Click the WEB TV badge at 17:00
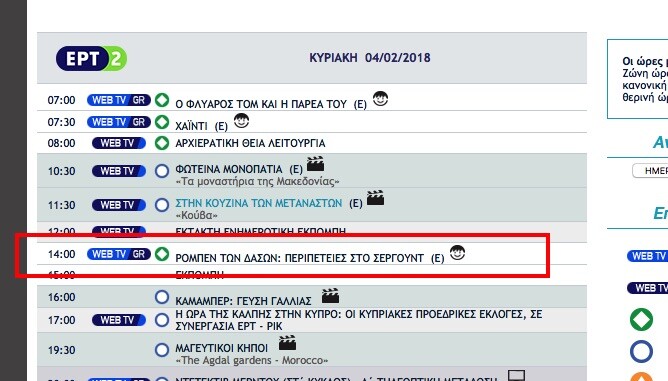This screenshot has height=381, width=668. tap(119, 320)
